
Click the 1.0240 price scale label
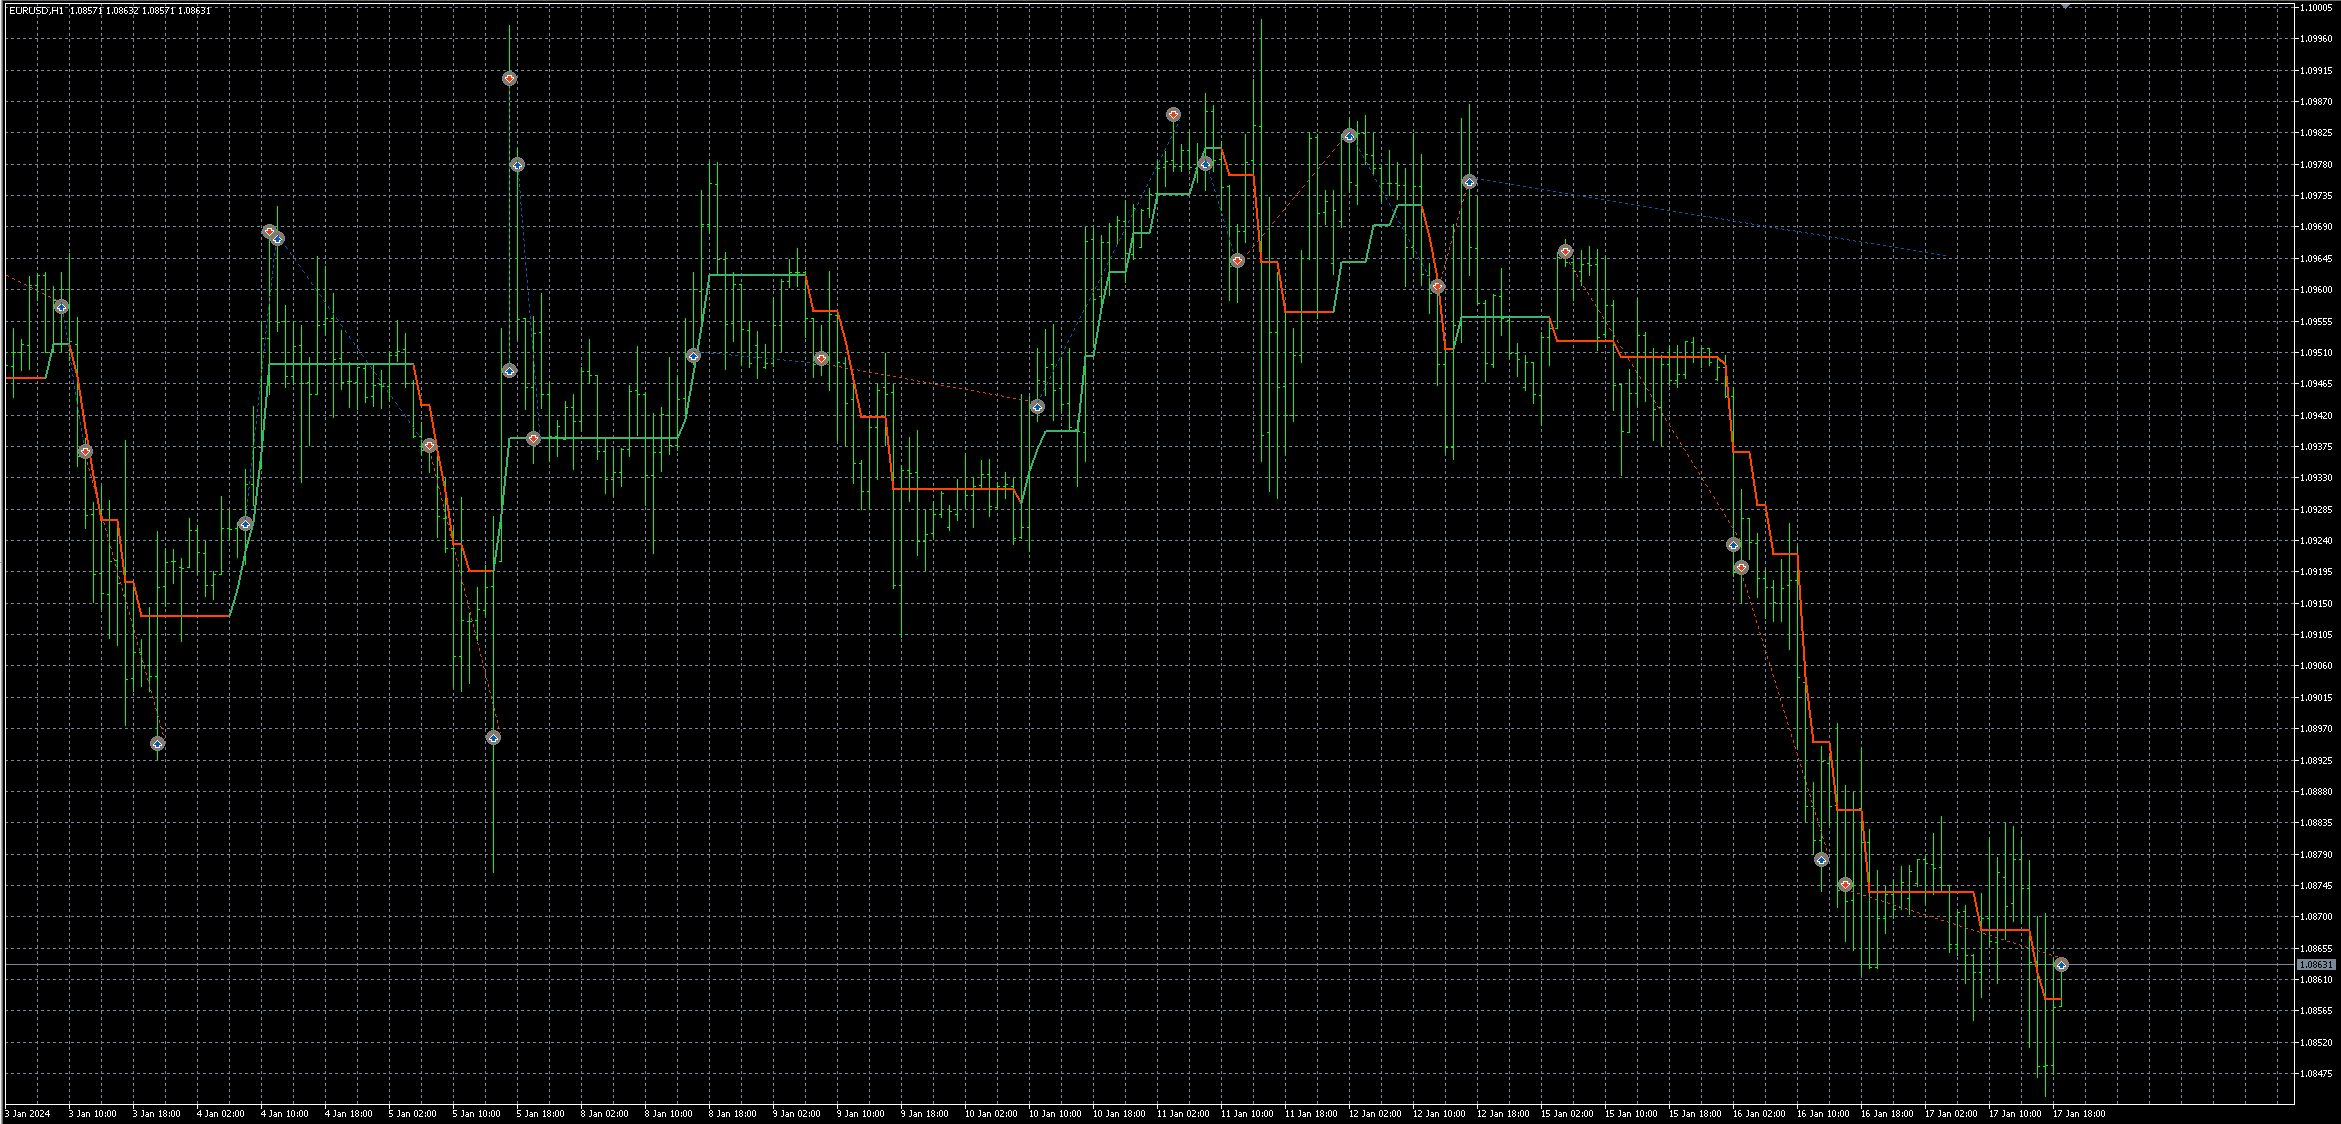point(2316,541)
